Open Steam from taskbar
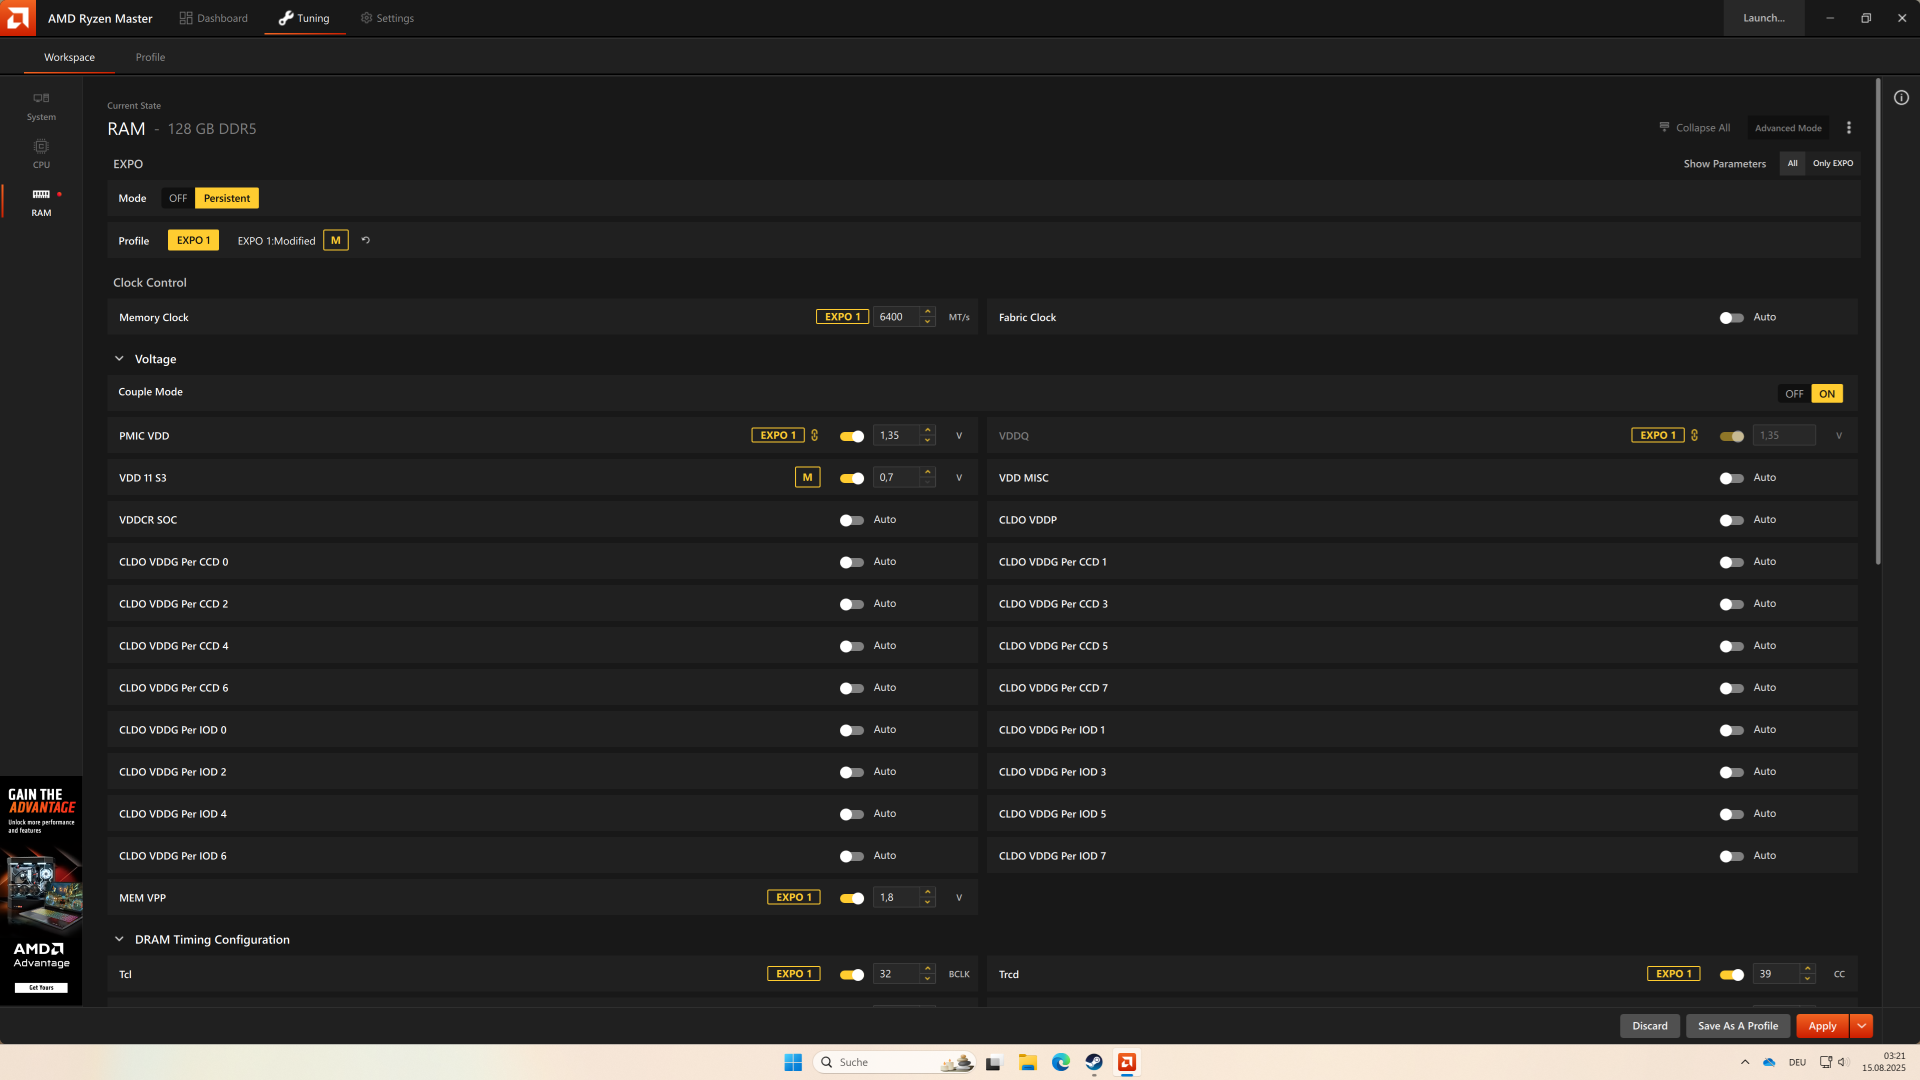The image size is (1920, 1080). 1094,1062
